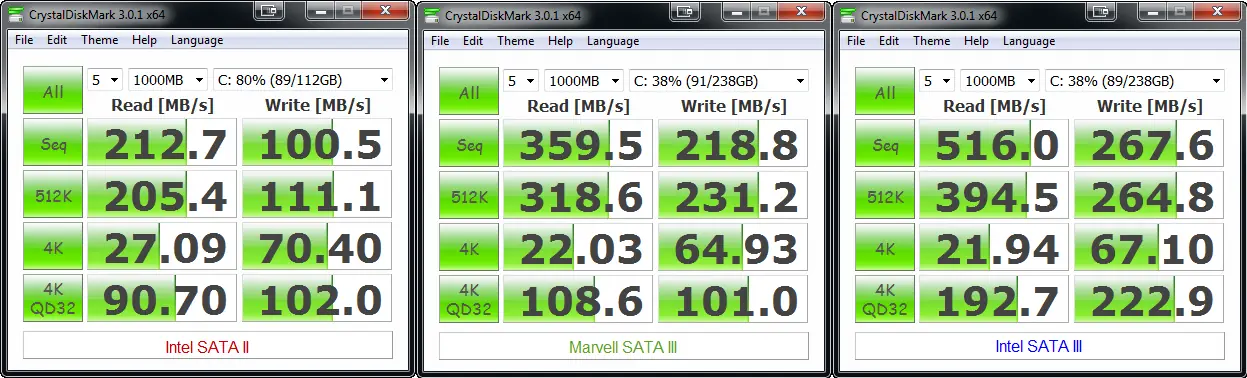Click the Seq read value 359.5

tap(579, 143)
